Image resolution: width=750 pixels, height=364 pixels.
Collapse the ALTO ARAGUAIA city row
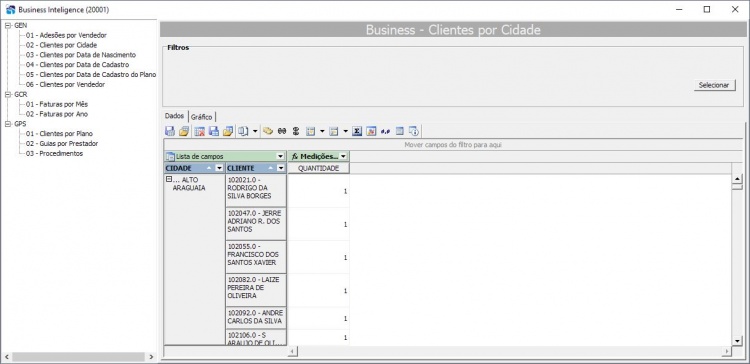pos(168,179)
